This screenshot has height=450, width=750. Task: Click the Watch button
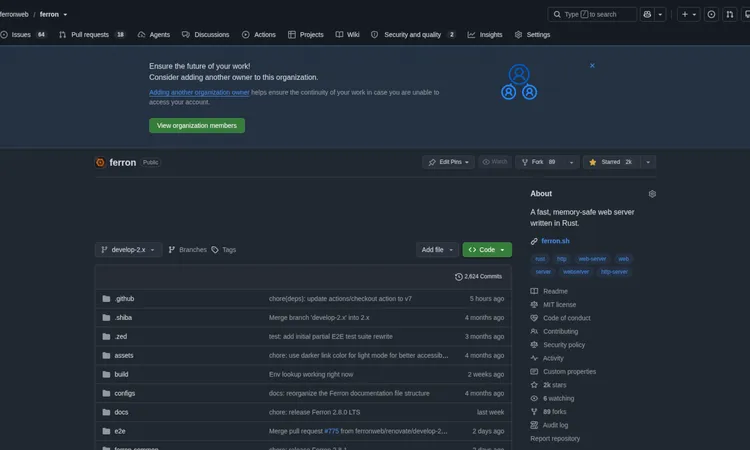coord(495,162)
